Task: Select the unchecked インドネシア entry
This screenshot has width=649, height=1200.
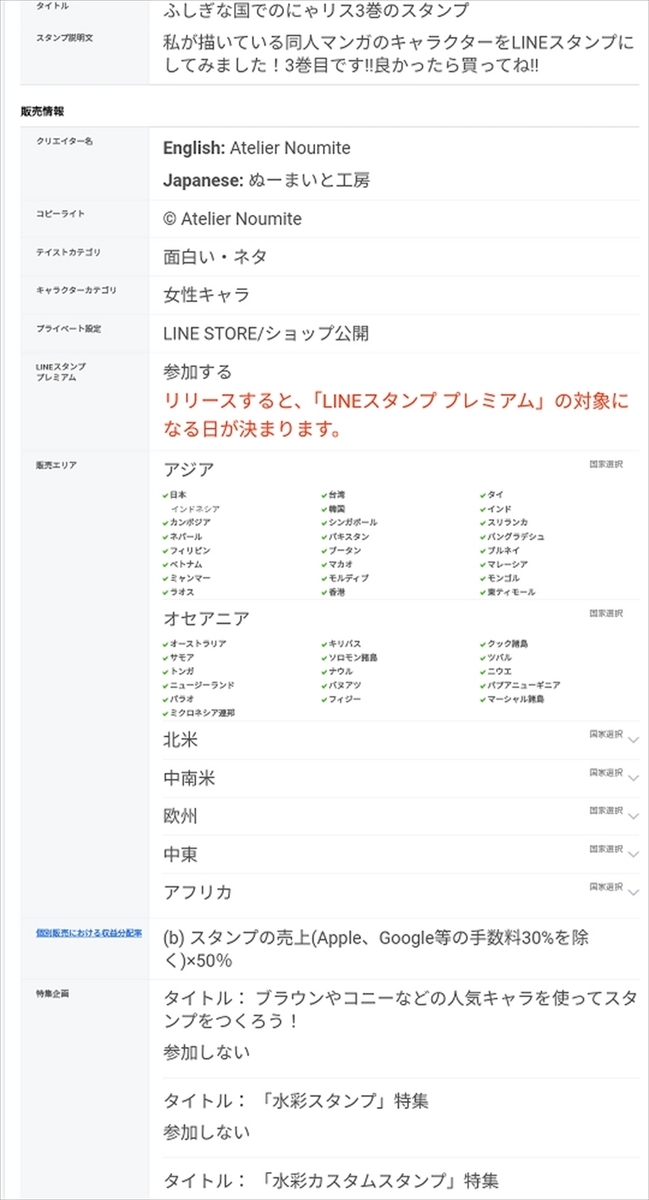Action: pyautogui.click(x=195, y=509)
